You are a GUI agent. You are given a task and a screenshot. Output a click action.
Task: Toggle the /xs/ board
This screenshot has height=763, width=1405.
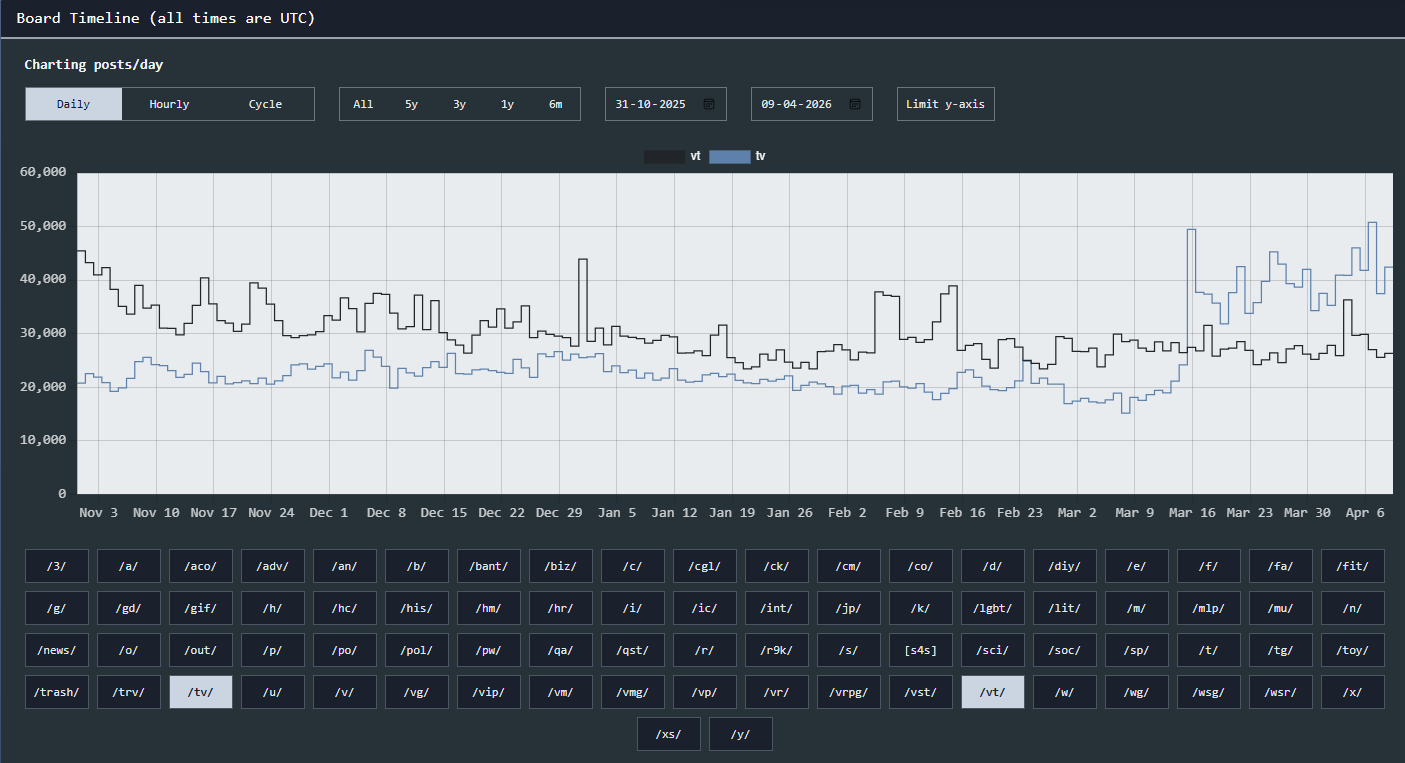coord(669,734)
